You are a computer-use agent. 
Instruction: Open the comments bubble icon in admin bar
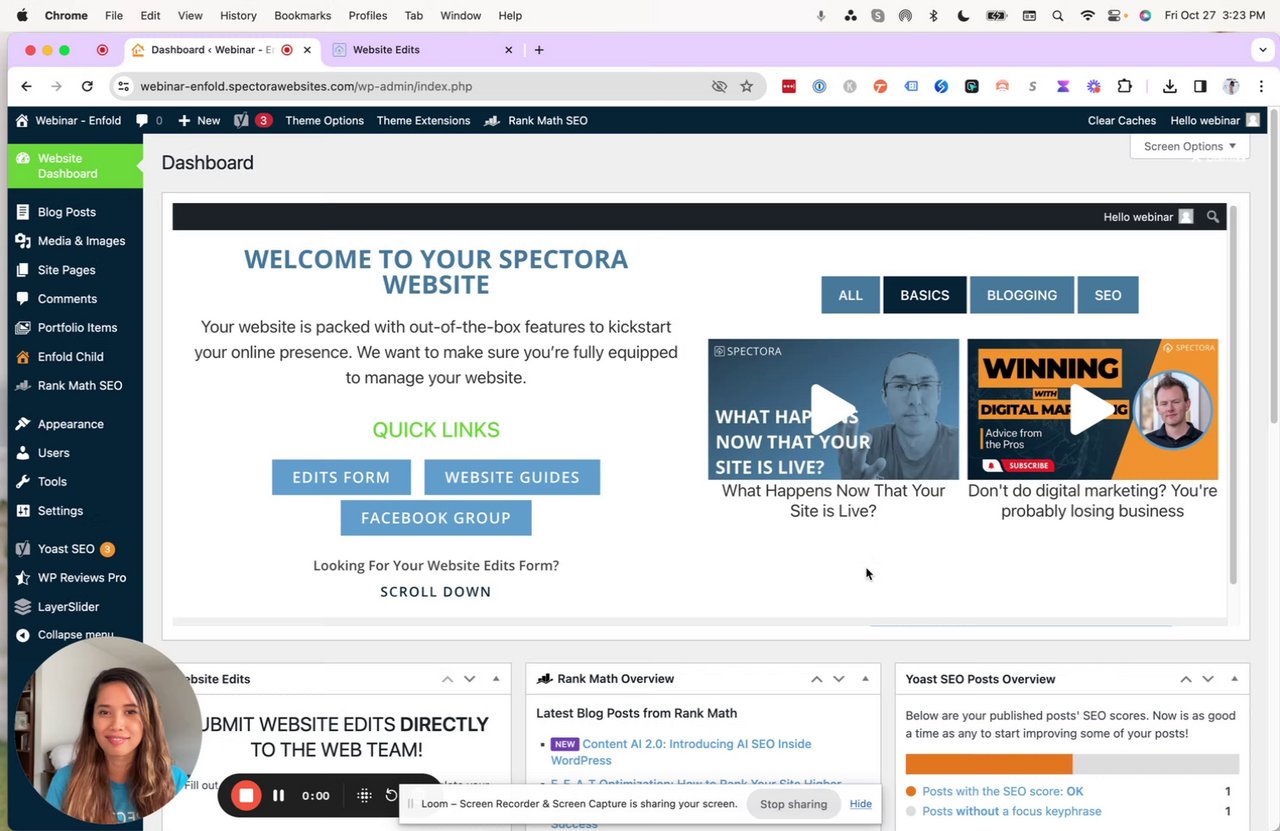148,120
